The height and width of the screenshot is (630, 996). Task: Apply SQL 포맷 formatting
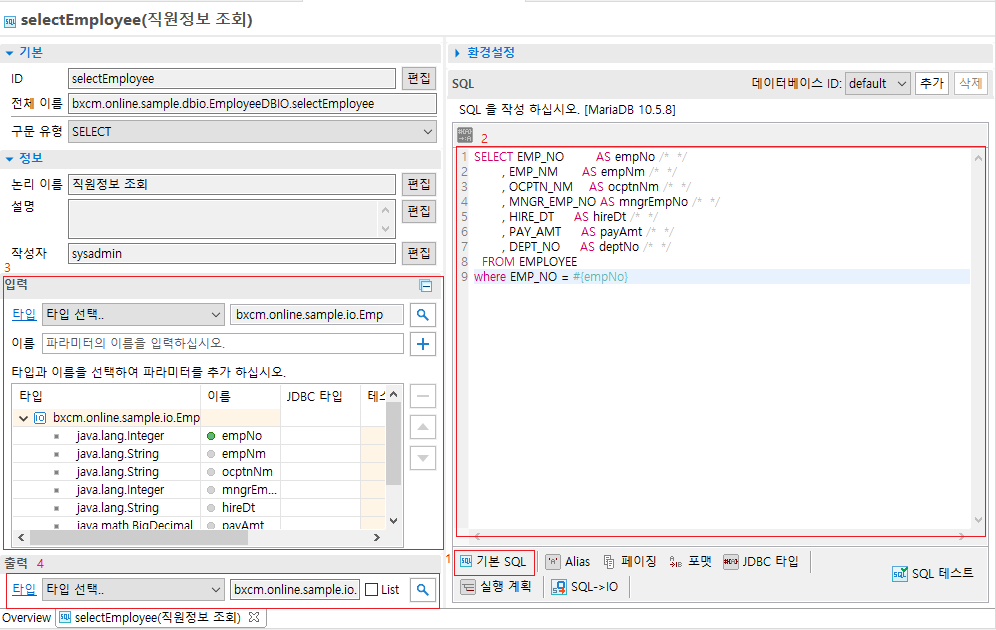pyautogui.click(x=690, y=562)
